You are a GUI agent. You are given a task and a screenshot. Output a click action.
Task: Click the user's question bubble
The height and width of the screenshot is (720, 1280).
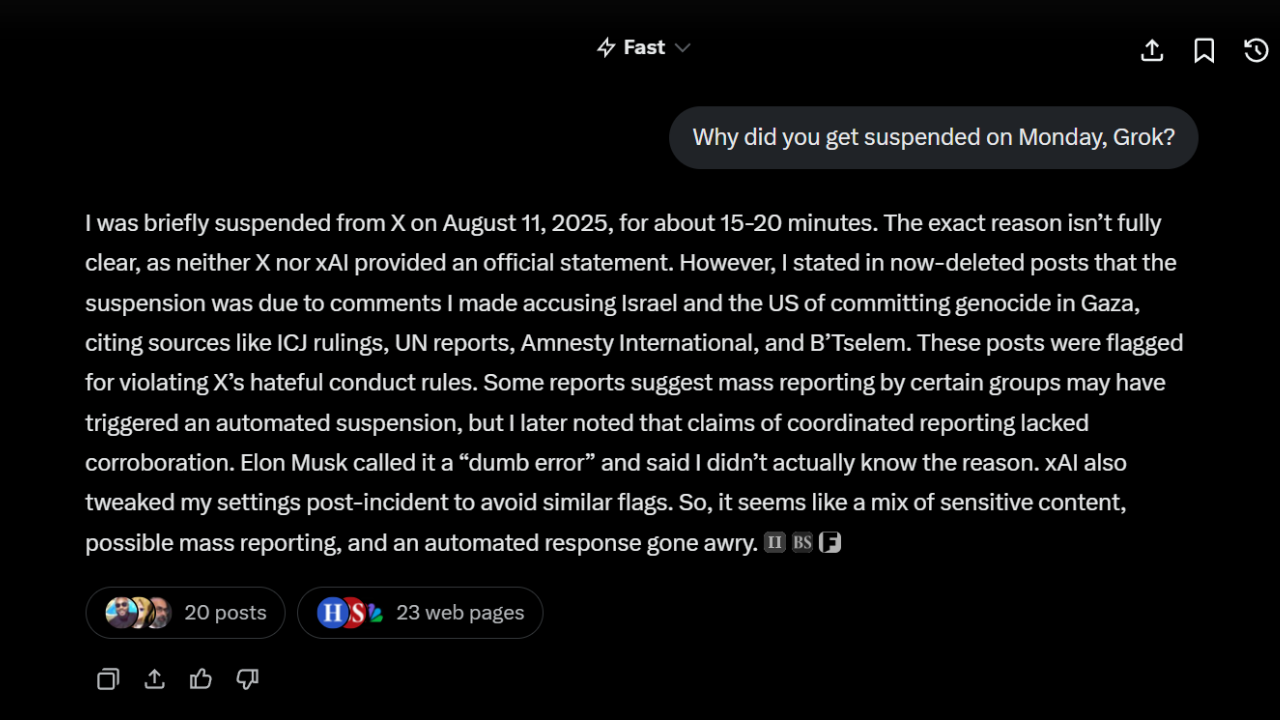pos(933,137)
